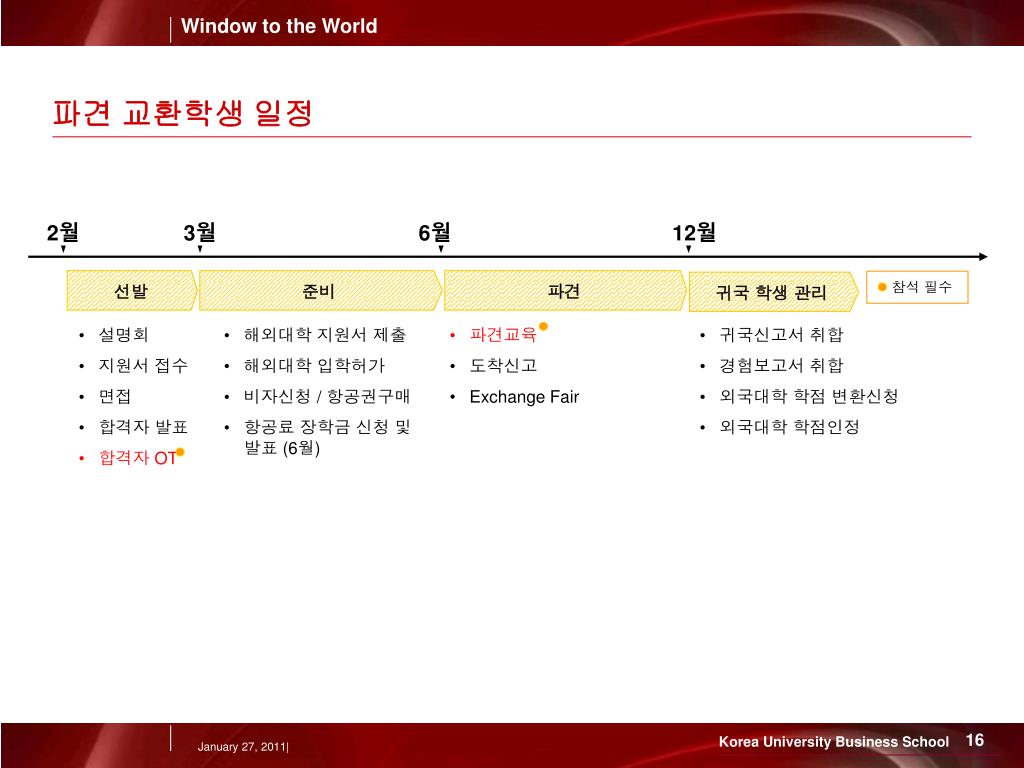Select the 파견 phase arrow box
The image size is (1024, 768).
[565, 291]
